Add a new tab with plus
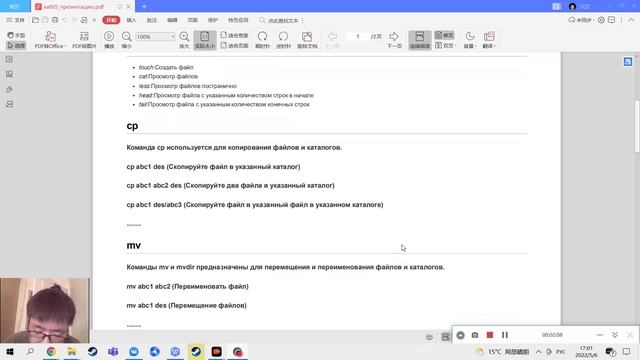The height and width of the screenshot is (360, 640). click(x=144, y=7)
